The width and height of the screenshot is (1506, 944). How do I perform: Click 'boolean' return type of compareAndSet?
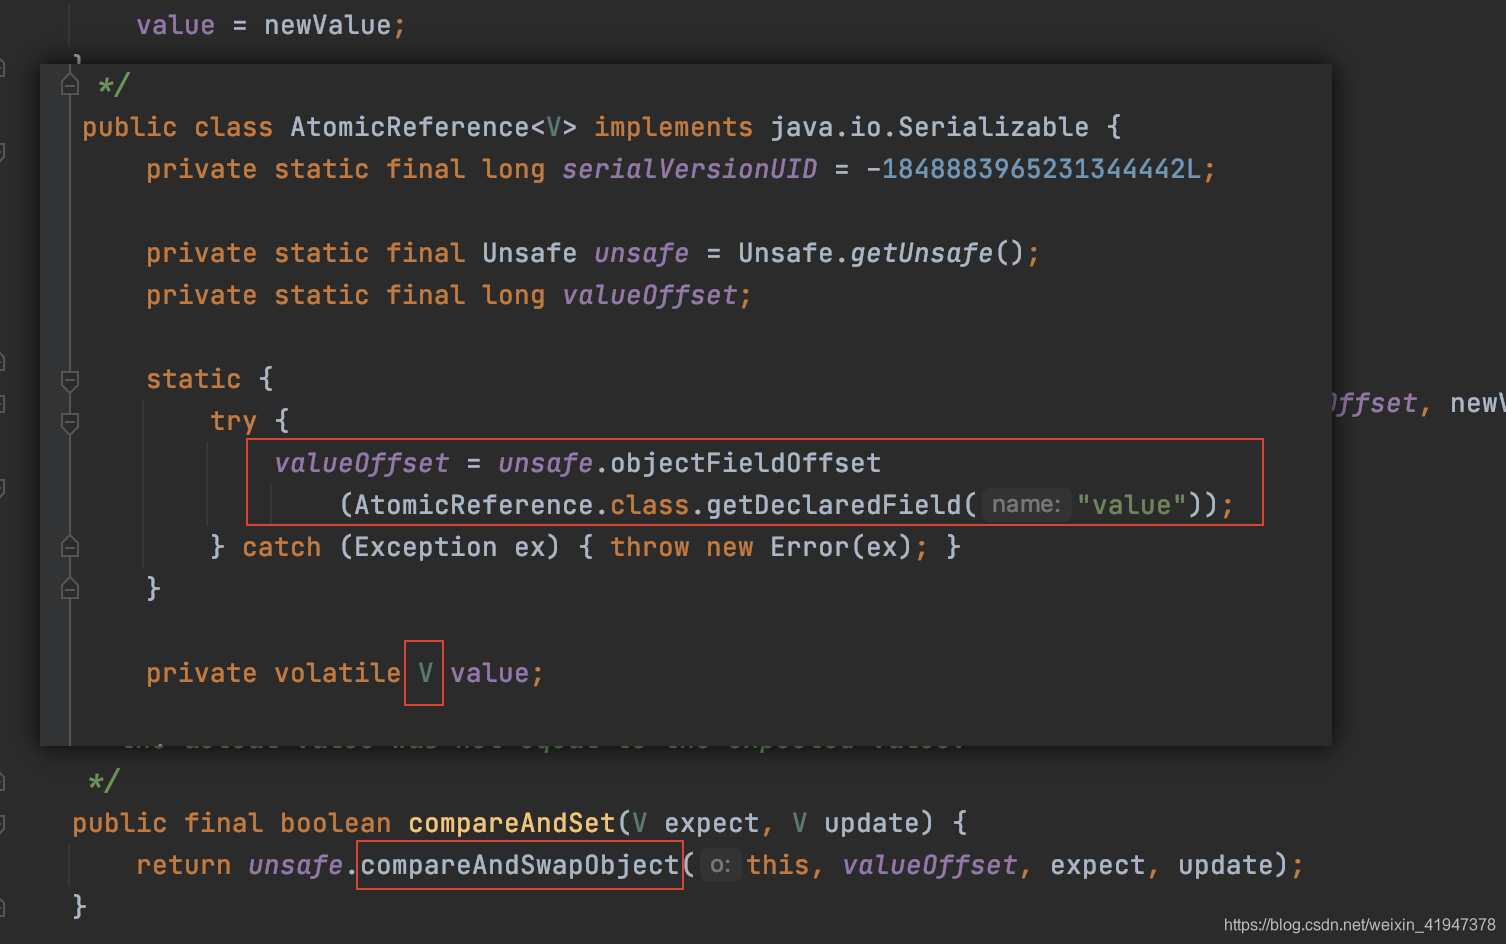pos(335,823)
